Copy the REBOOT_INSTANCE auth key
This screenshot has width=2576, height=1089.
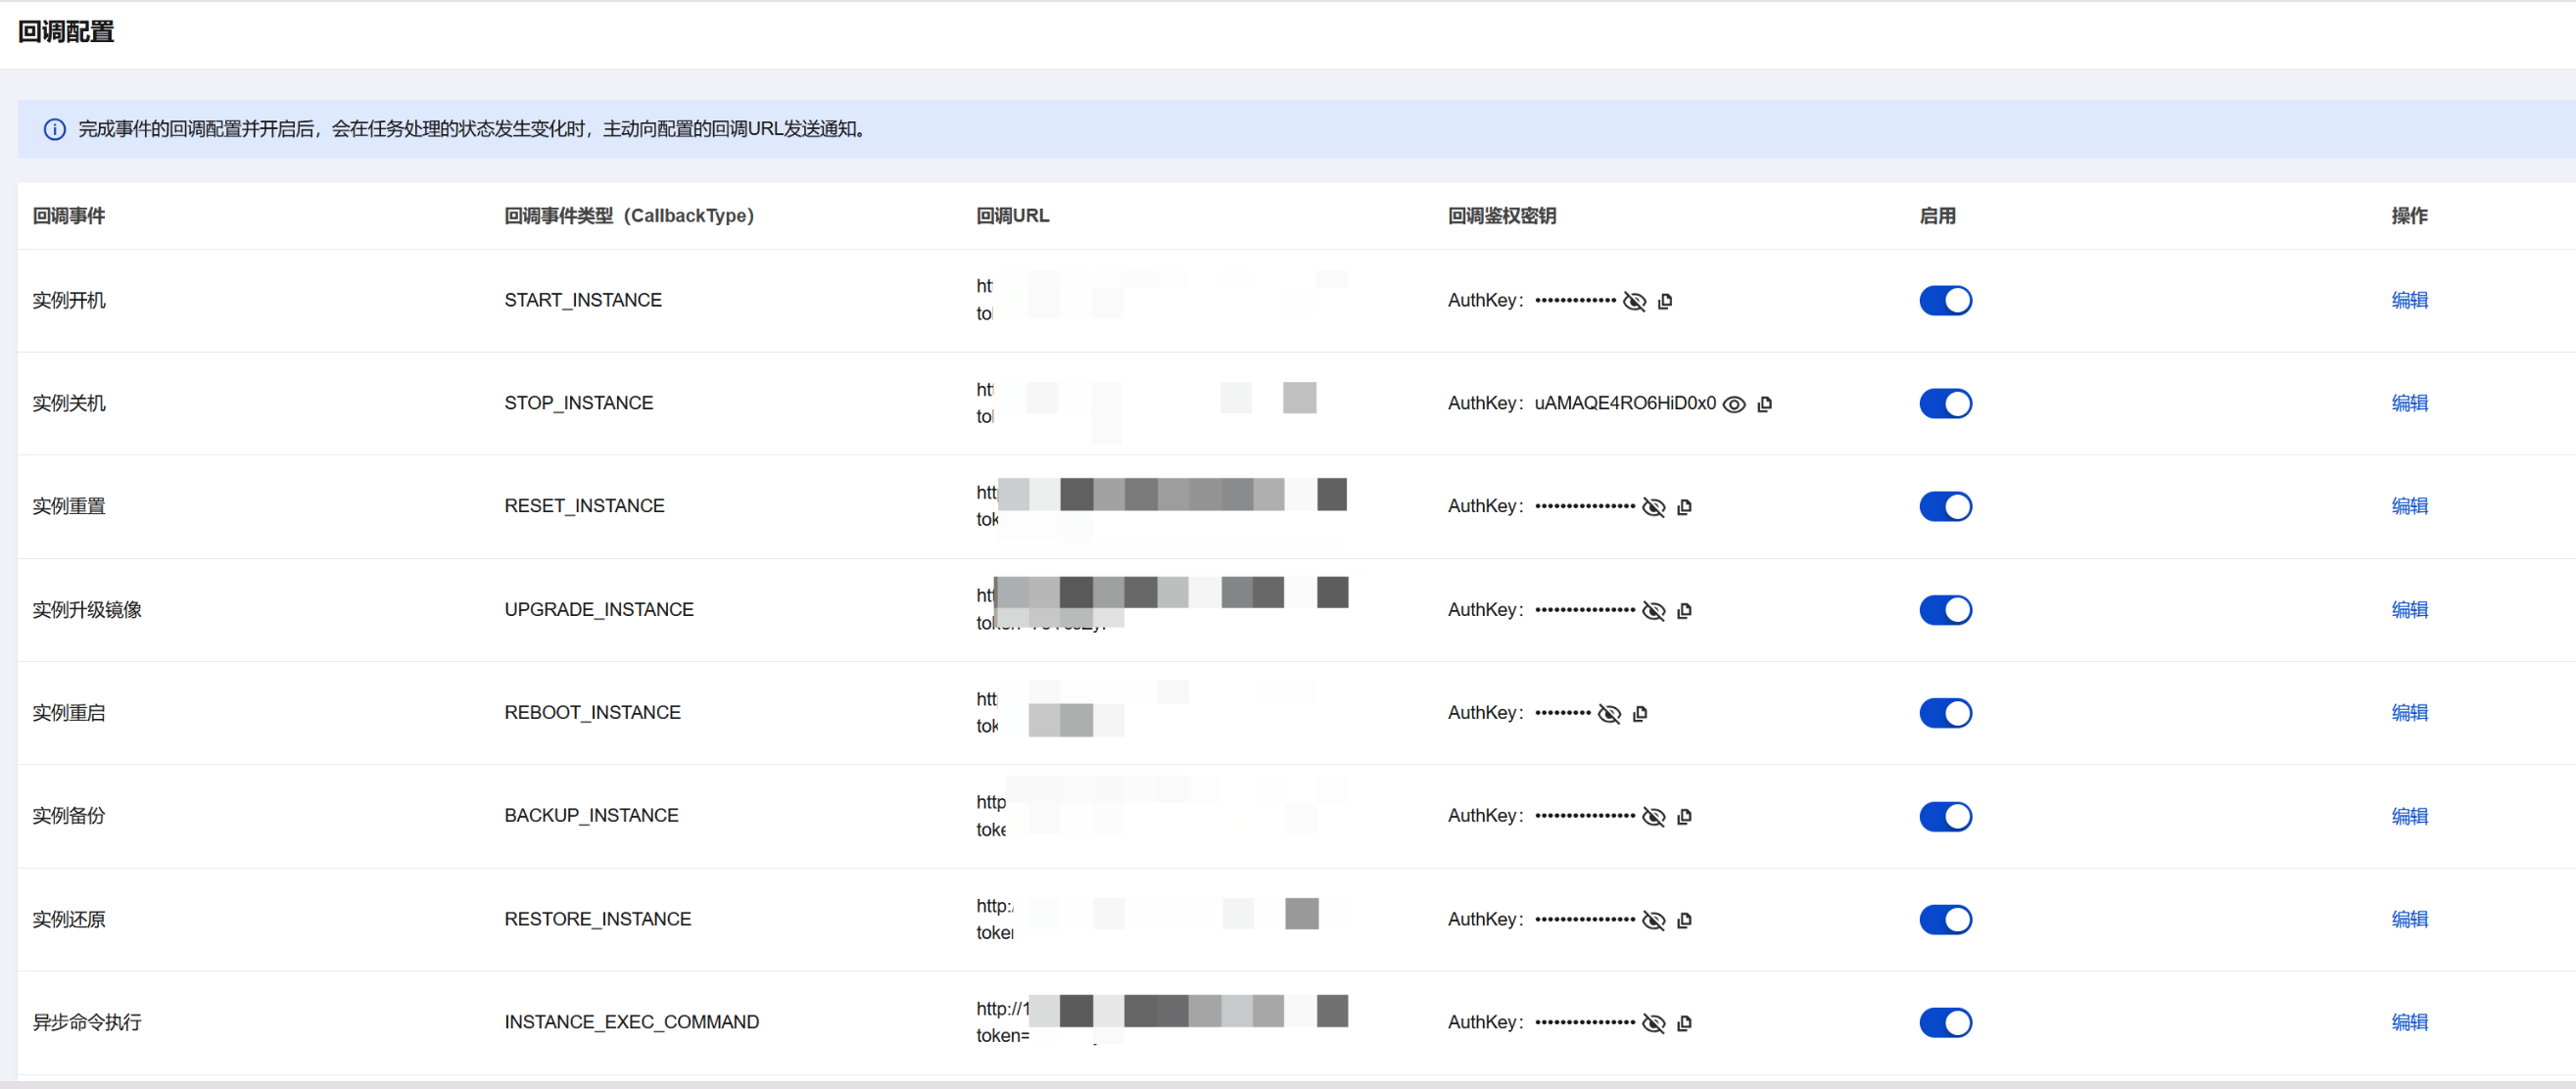1640,713
